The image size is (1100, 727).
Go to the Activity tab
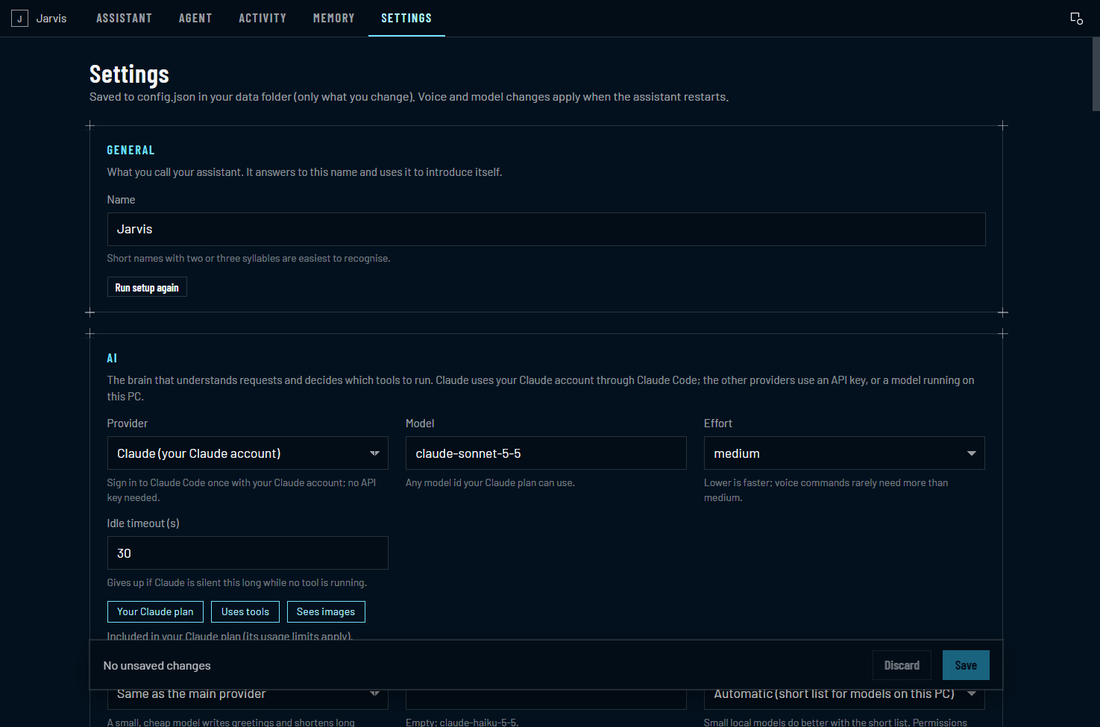point(262,18)
